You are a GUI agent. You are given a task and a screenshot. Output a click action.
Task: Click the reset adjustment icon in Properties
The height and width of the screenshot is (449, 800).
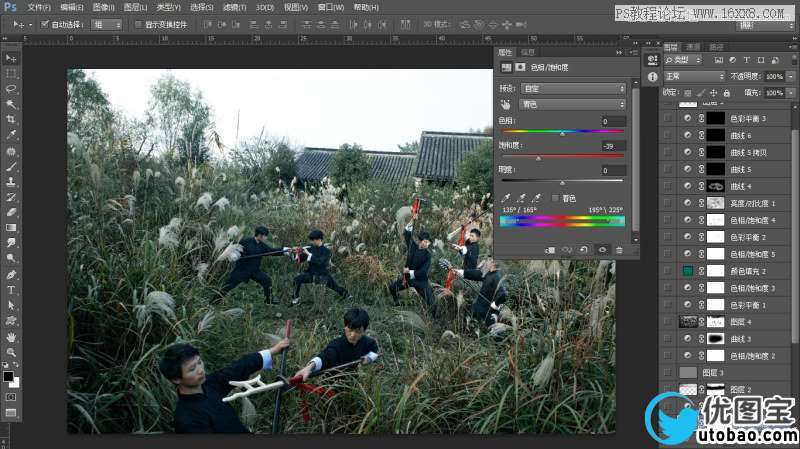coord(584,250)
